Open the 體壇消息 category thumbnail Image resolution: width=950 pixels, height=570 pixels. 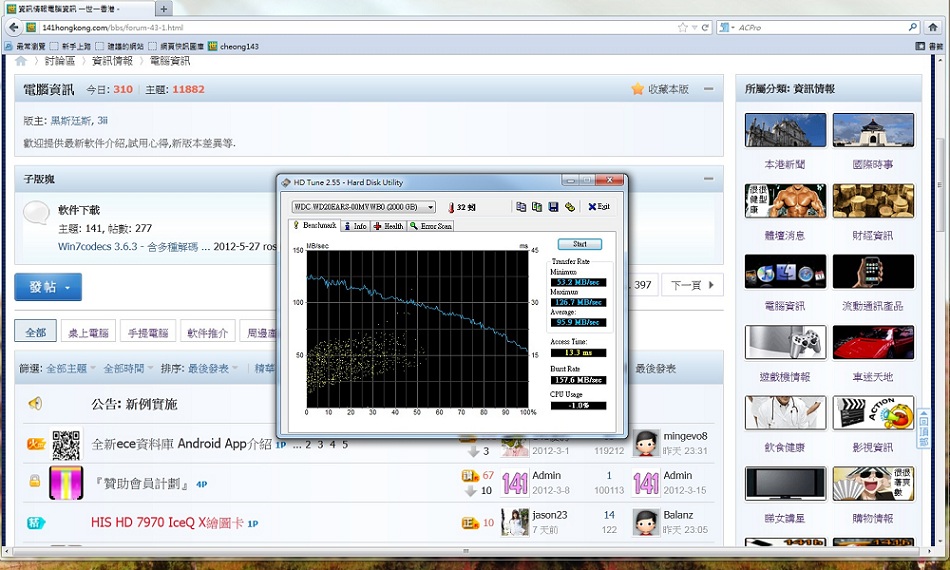[x=785, y=200]
